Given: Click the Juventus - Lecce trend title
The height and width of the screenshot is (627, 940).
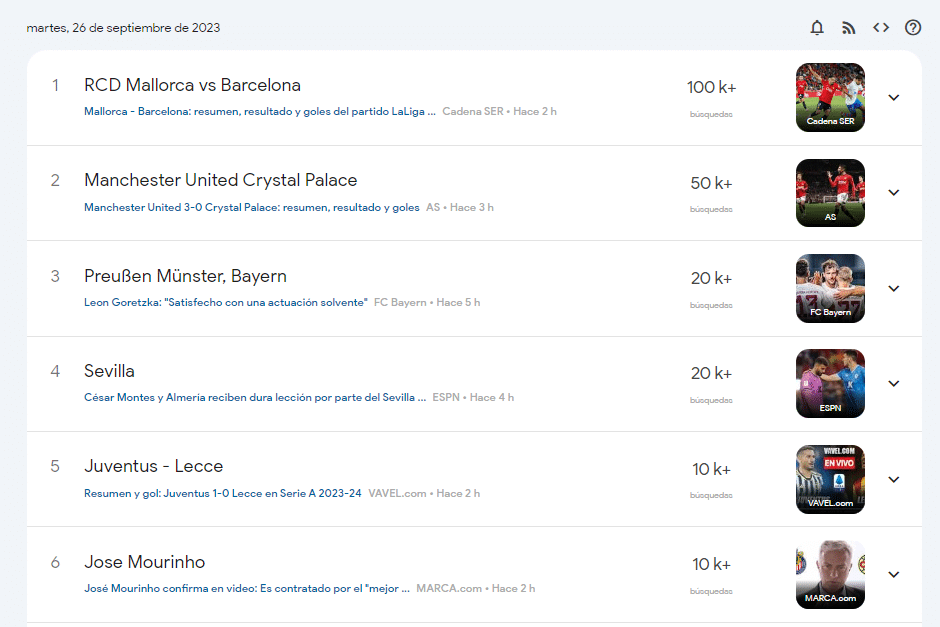Looking at the screenshot, I should pyautogui.click(x=153, y=466).
